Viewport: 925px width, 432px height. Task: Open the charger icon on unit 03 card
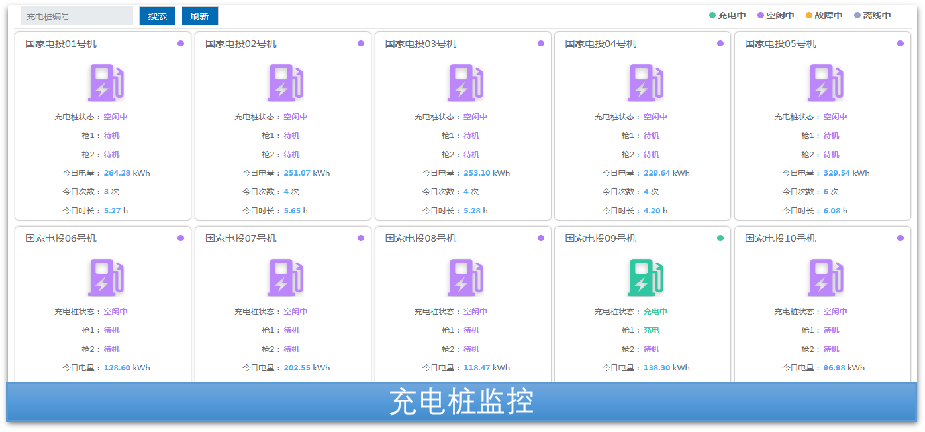465,83
